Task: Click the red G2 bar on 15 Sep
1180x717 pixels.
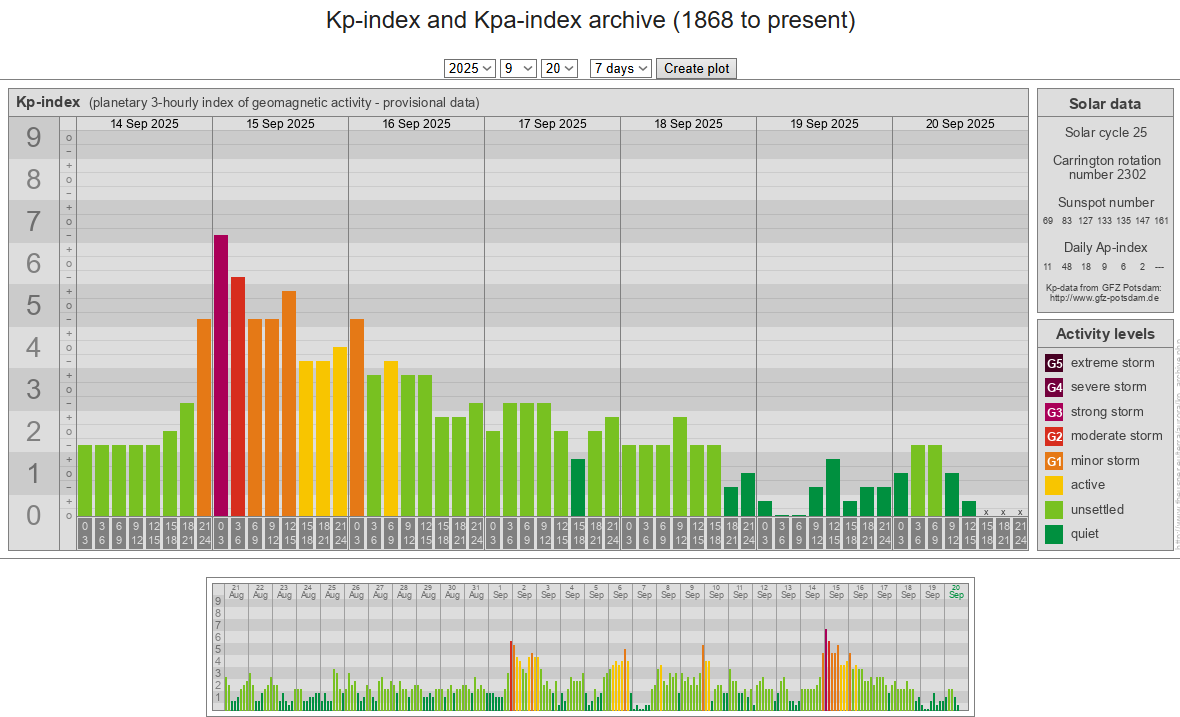Action: [238, 396]
